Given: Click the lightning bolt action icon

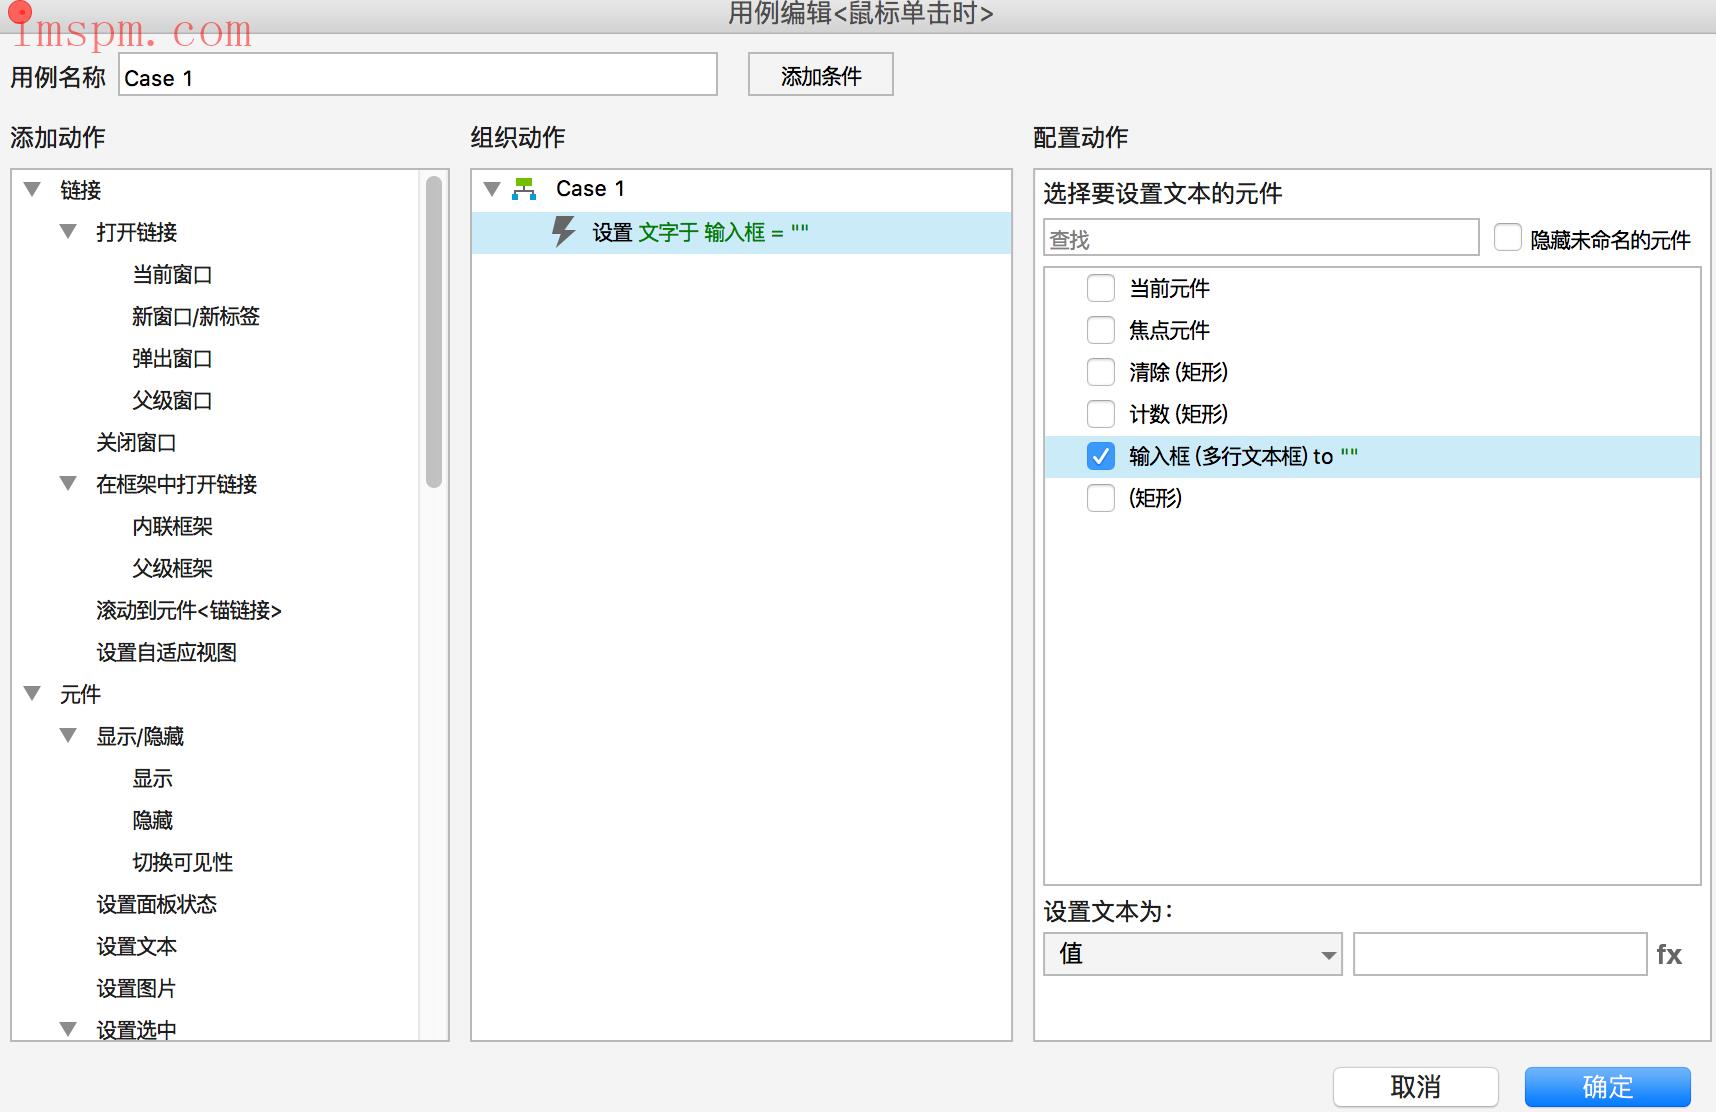Looking at the screenshot, I should point(564,232).
